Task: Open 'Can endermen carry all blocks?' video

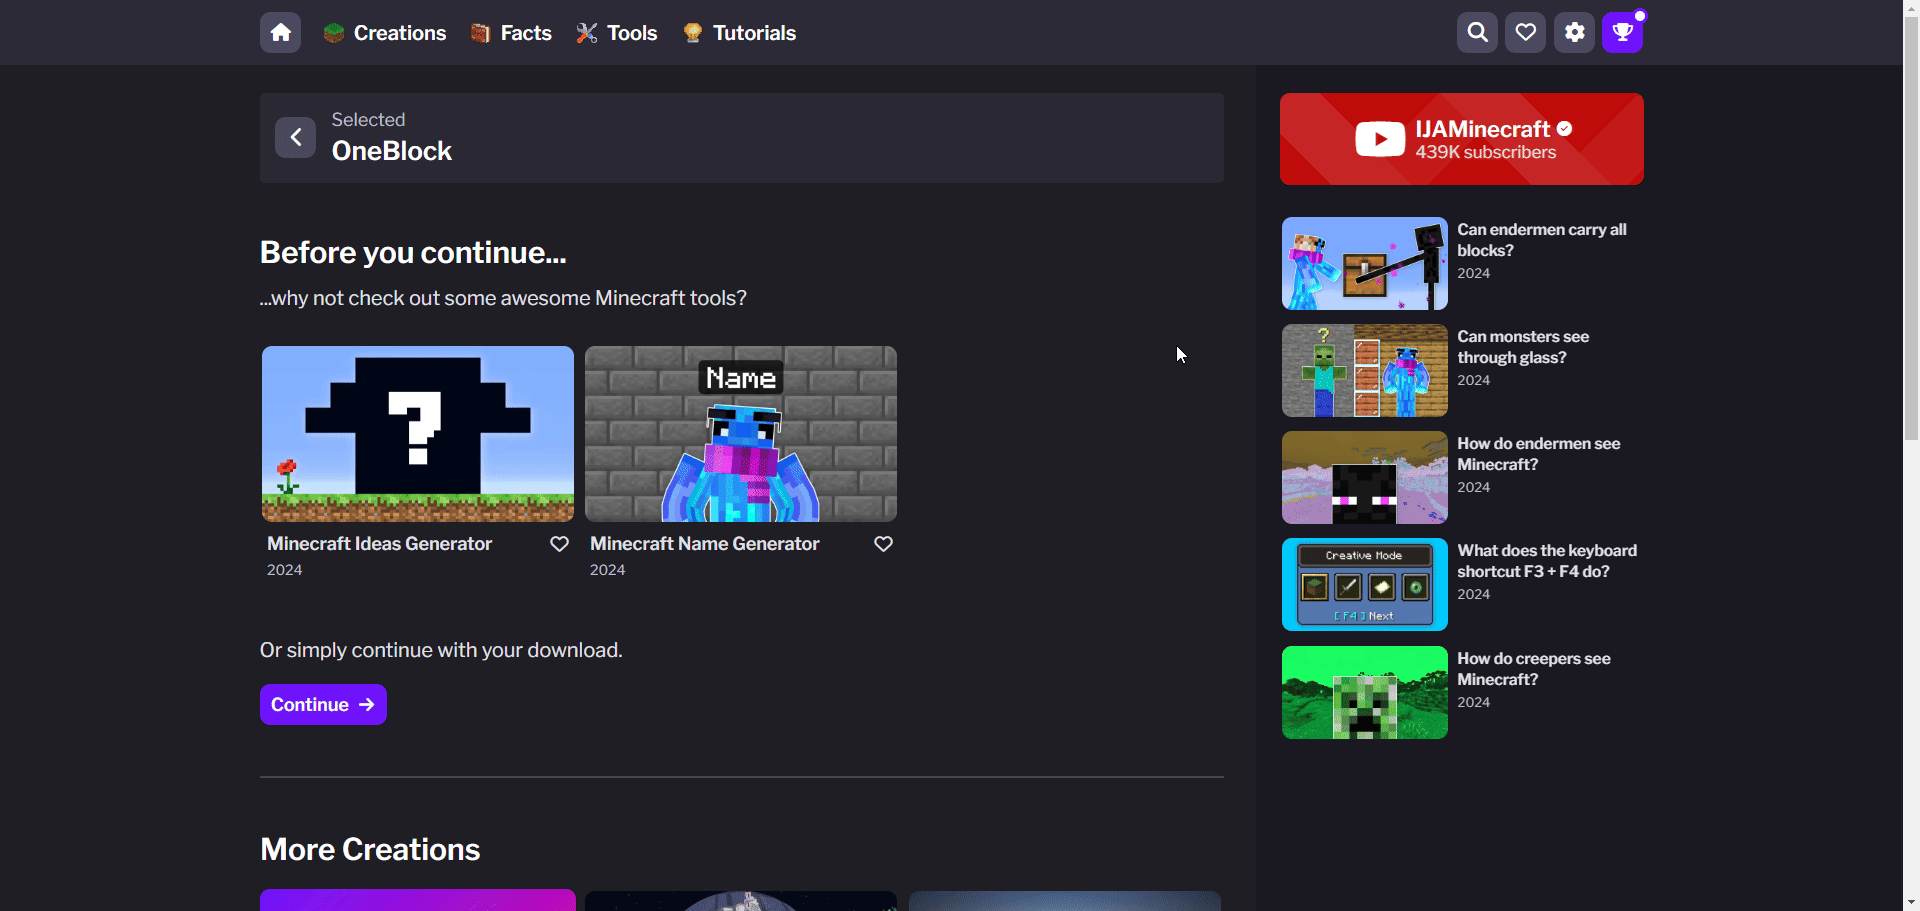Action: (x=1541, y=240)
